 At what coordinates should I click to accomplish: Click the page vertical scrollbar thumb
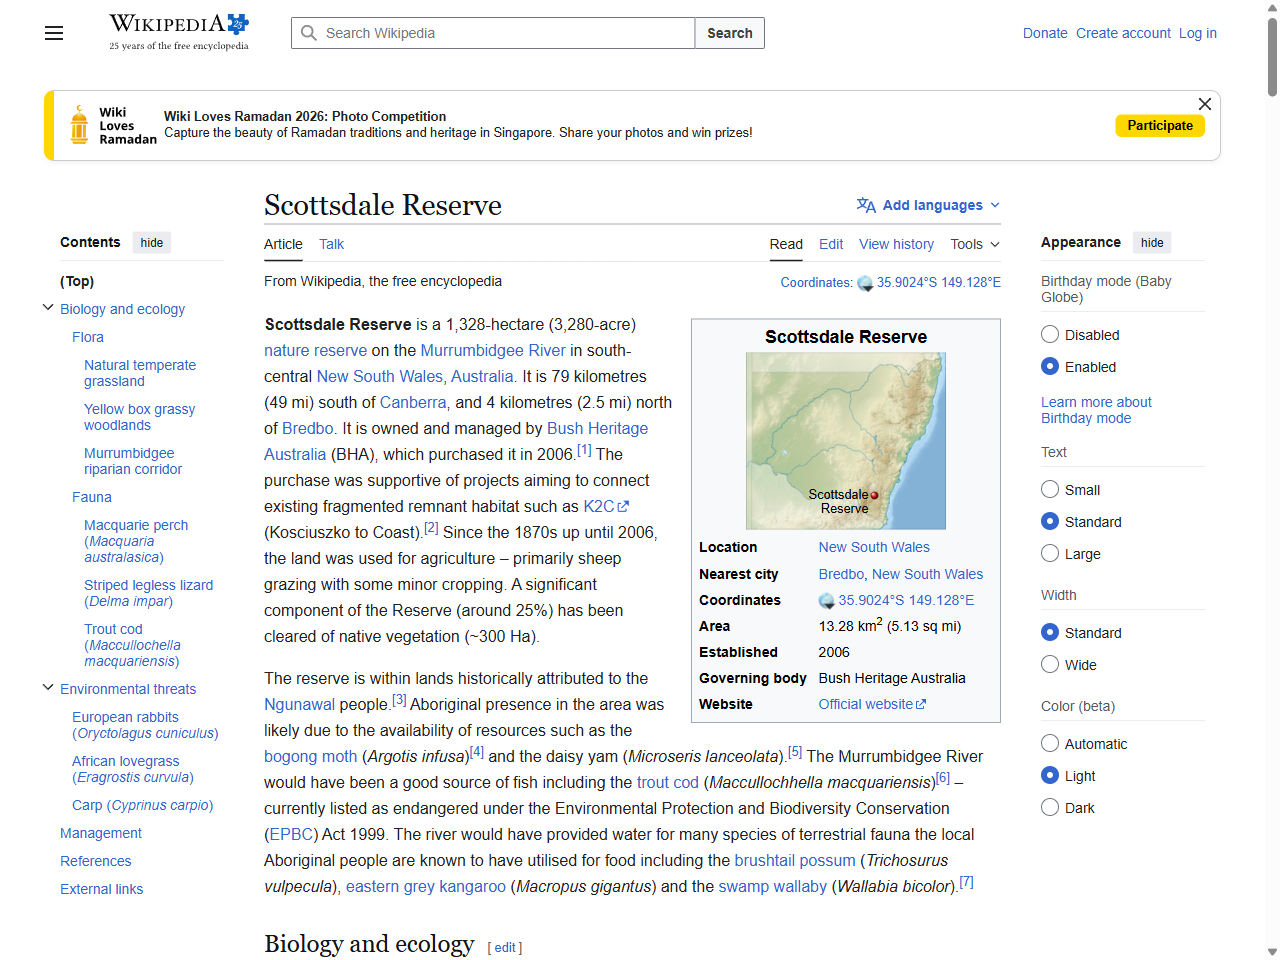pyautogui.click(x=1272, y=55)
